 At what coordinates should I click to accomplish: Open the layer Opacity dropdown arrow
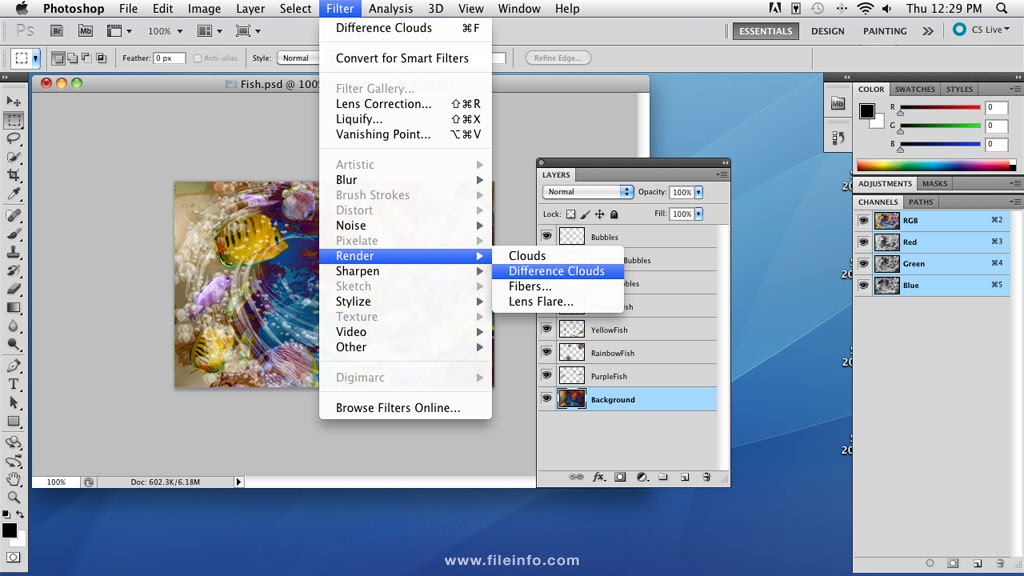pos(699,192)
